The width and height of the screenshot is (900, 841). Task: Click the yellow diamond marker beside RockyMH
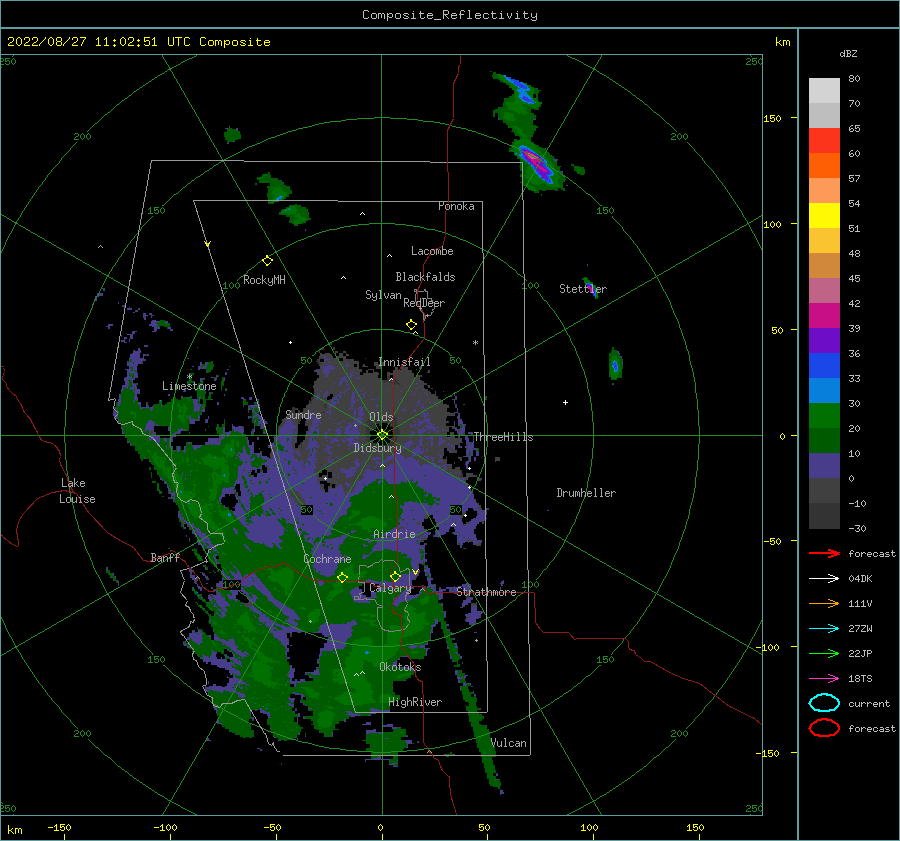click(x=267, y=261)
